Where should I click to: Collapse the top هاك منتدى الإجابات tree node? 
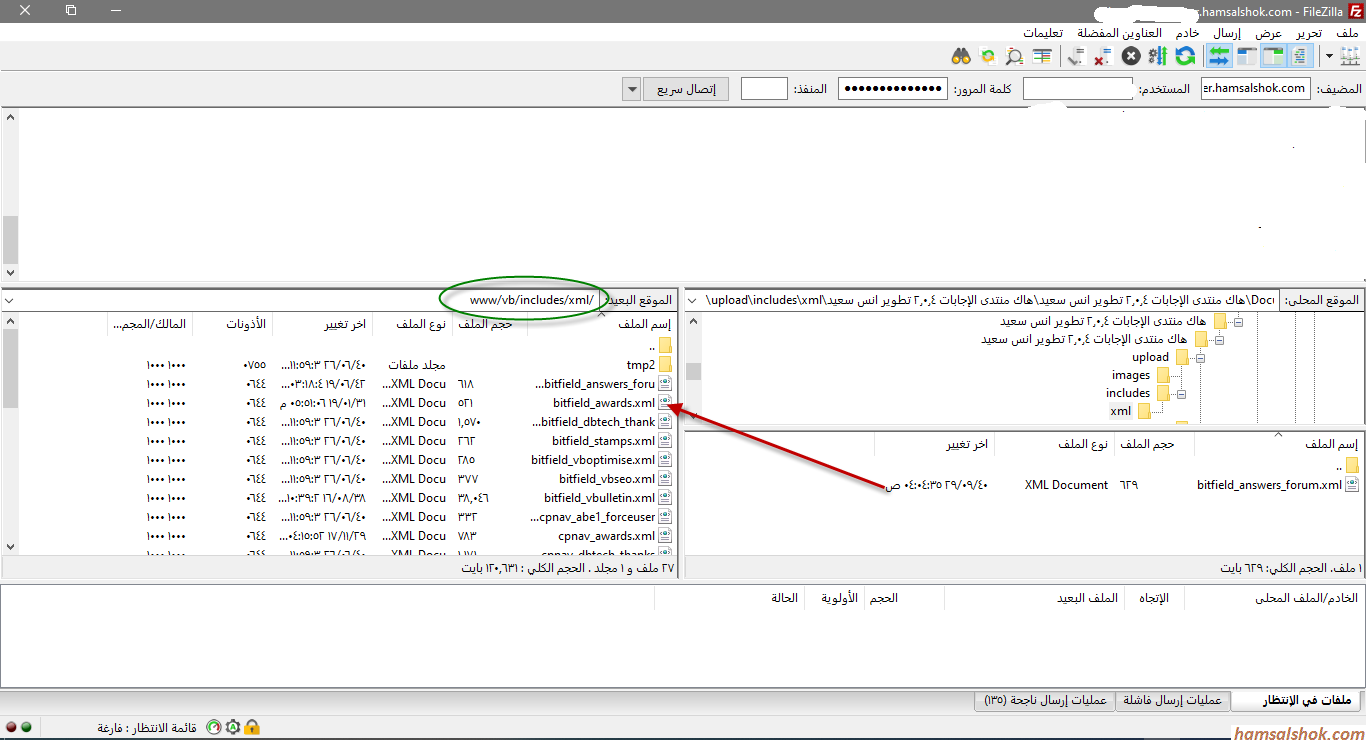tap(1238, 321)
